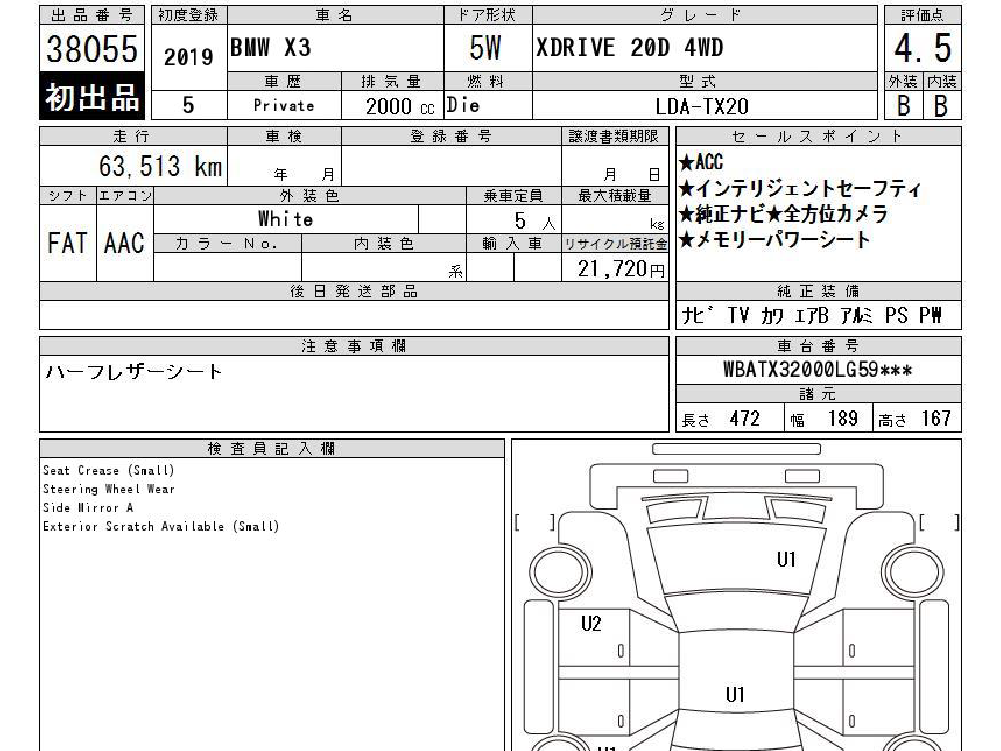The image size is (1001, 751).
Task: Click the Seat Crease (Small) remark
Action: click(x=109, y=471)
